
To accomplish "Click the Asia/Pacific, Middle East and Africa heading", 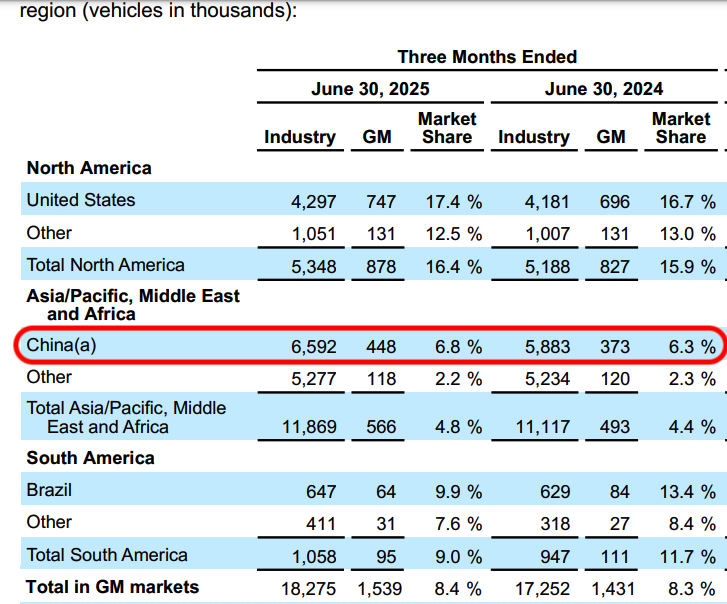I will click(x=133, y=305).
